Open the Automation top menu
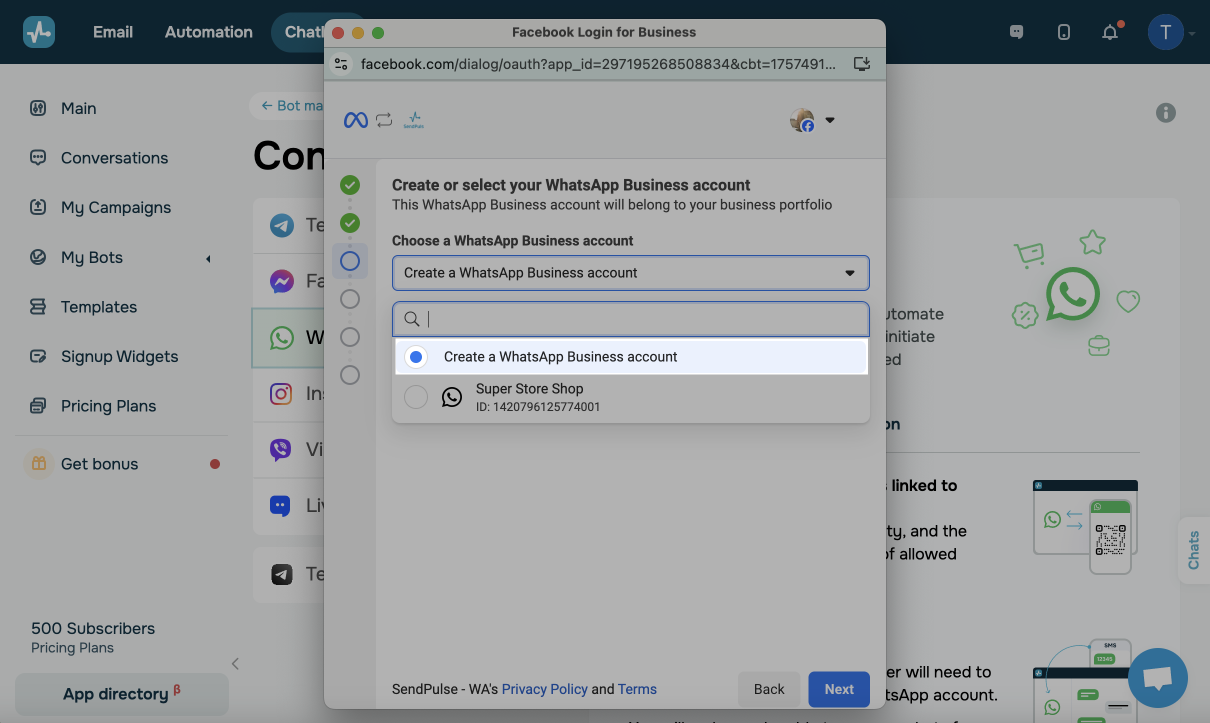1210x723 pixels. point(209,32)
